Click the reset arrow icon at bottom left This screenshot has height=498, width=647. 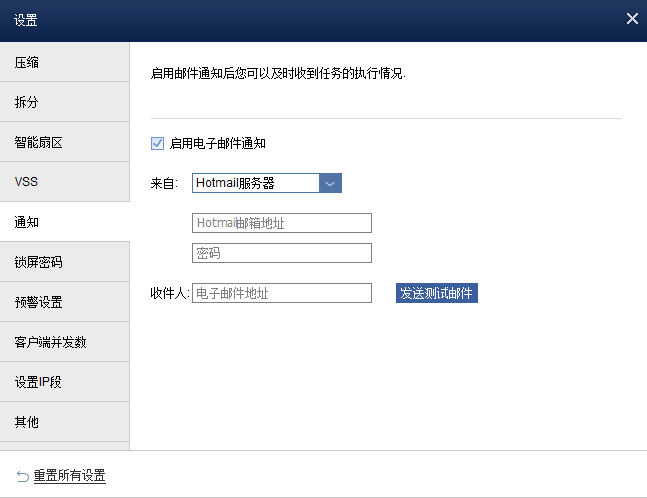click(22, 475)
